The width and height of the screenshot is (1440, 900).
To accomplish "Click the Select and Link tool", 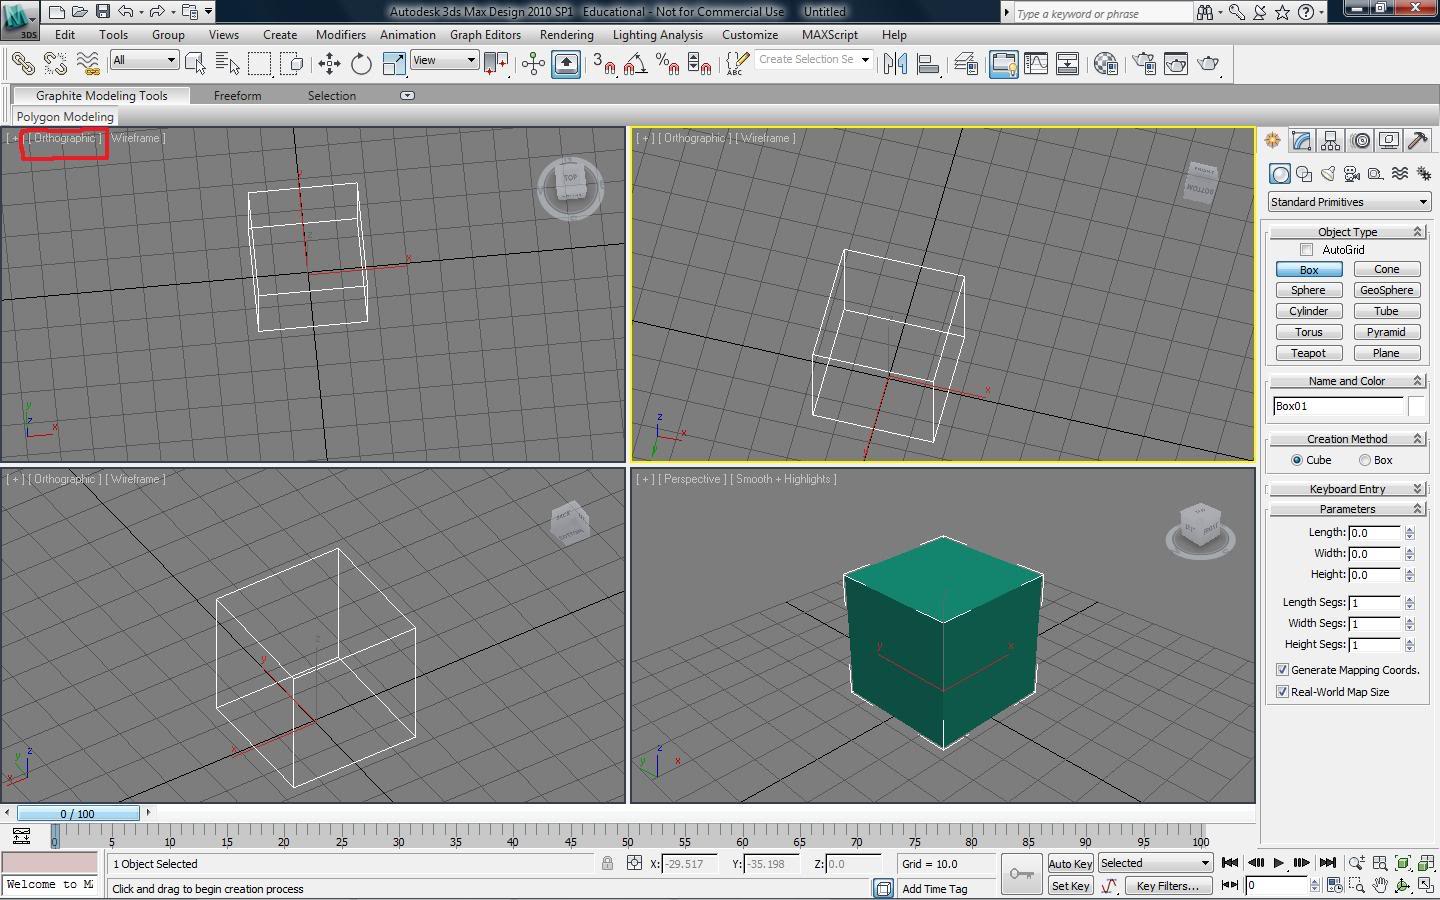I will 22,64.
